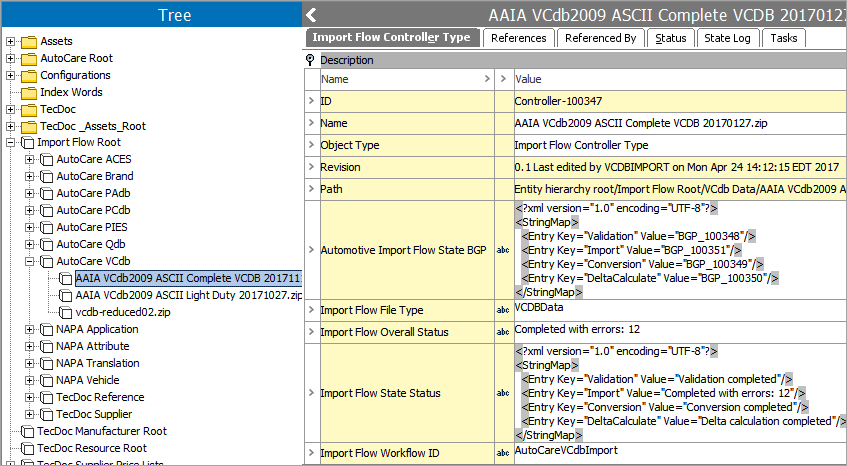Click the vcdb-reduced02.zip node icon
Viewport: 847px width, 466px height.
click(x=66, y=313)
